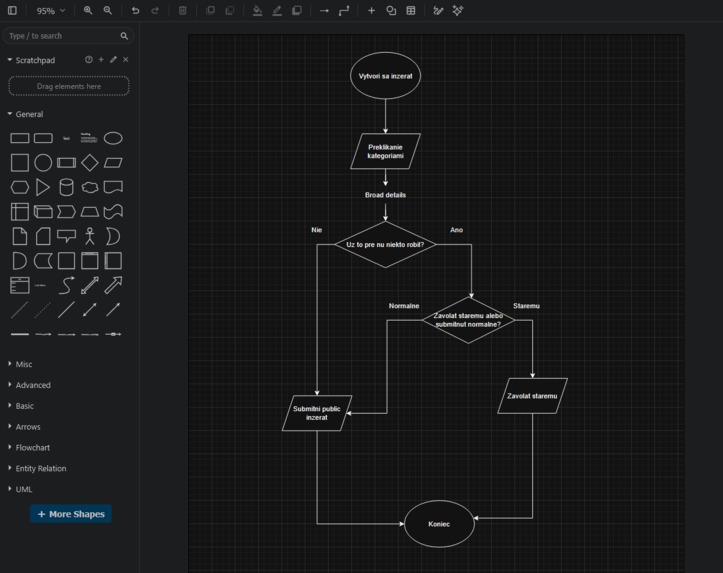Click the Staremu edge label

click(526, 306)
